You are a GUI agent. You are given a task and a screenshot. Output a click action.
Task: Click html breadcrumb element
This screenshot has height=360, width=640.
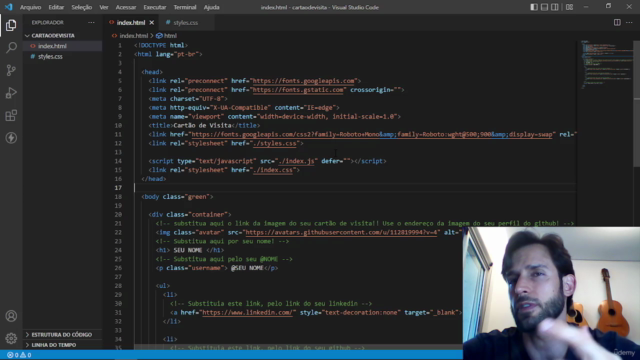click(167, 36)
